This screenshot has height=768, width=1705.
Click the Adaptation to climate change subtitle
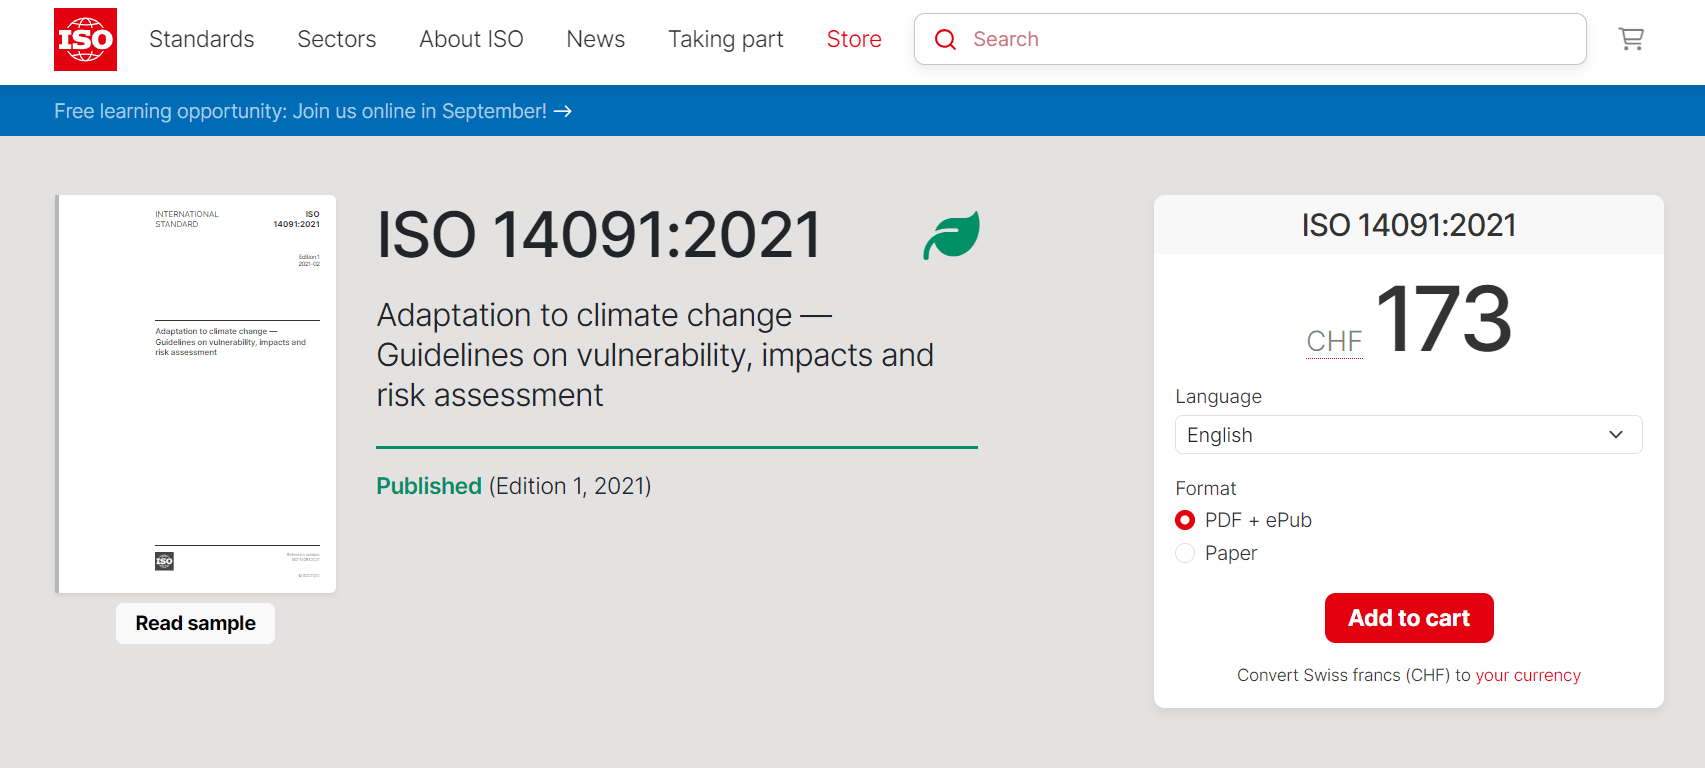coord(655,355)
